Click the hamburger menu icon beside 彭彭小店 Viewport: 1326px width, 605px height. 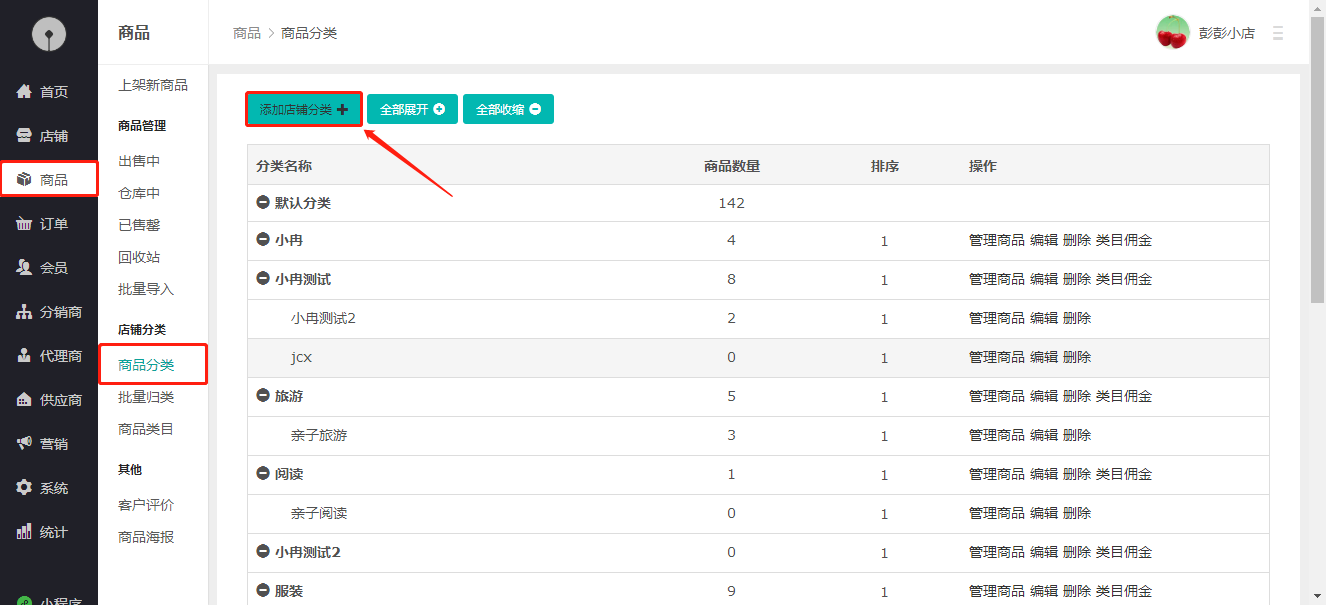(1277, 33)
